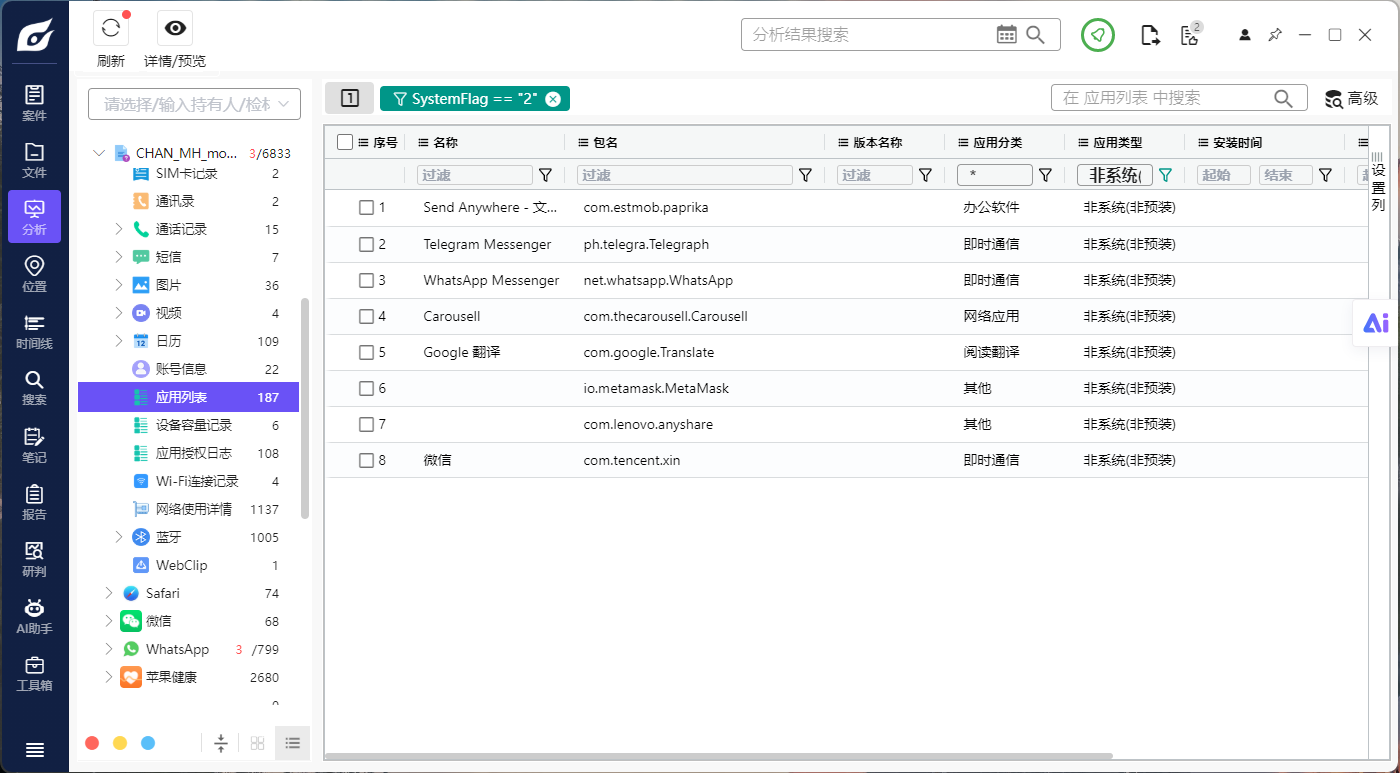Click the pin window icon
Screen dimensions: 1400x773
[x=1275, y=35]
